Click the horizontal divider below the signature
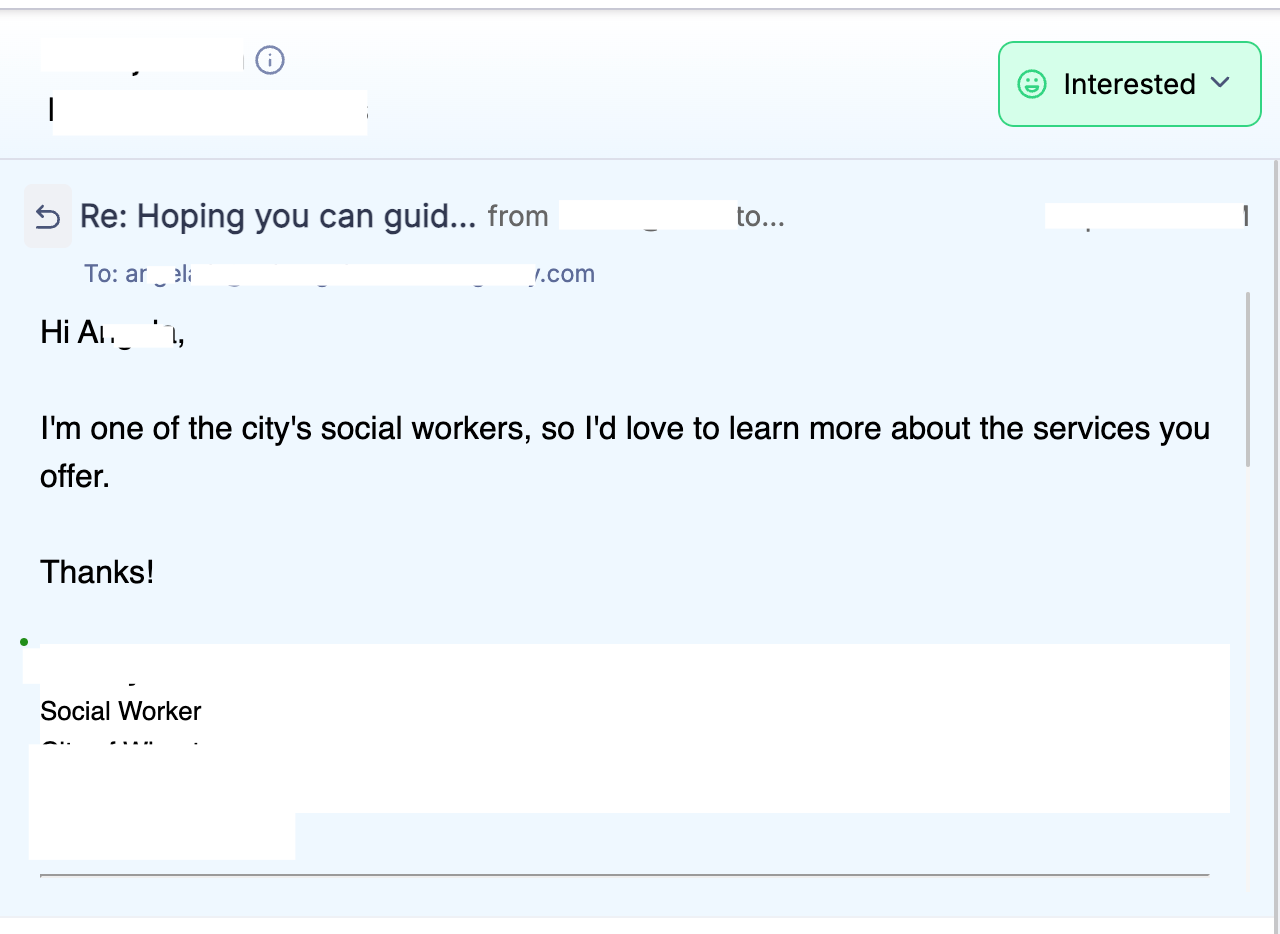This screenshot has width=1280, height=934. (x=624, y=875)
